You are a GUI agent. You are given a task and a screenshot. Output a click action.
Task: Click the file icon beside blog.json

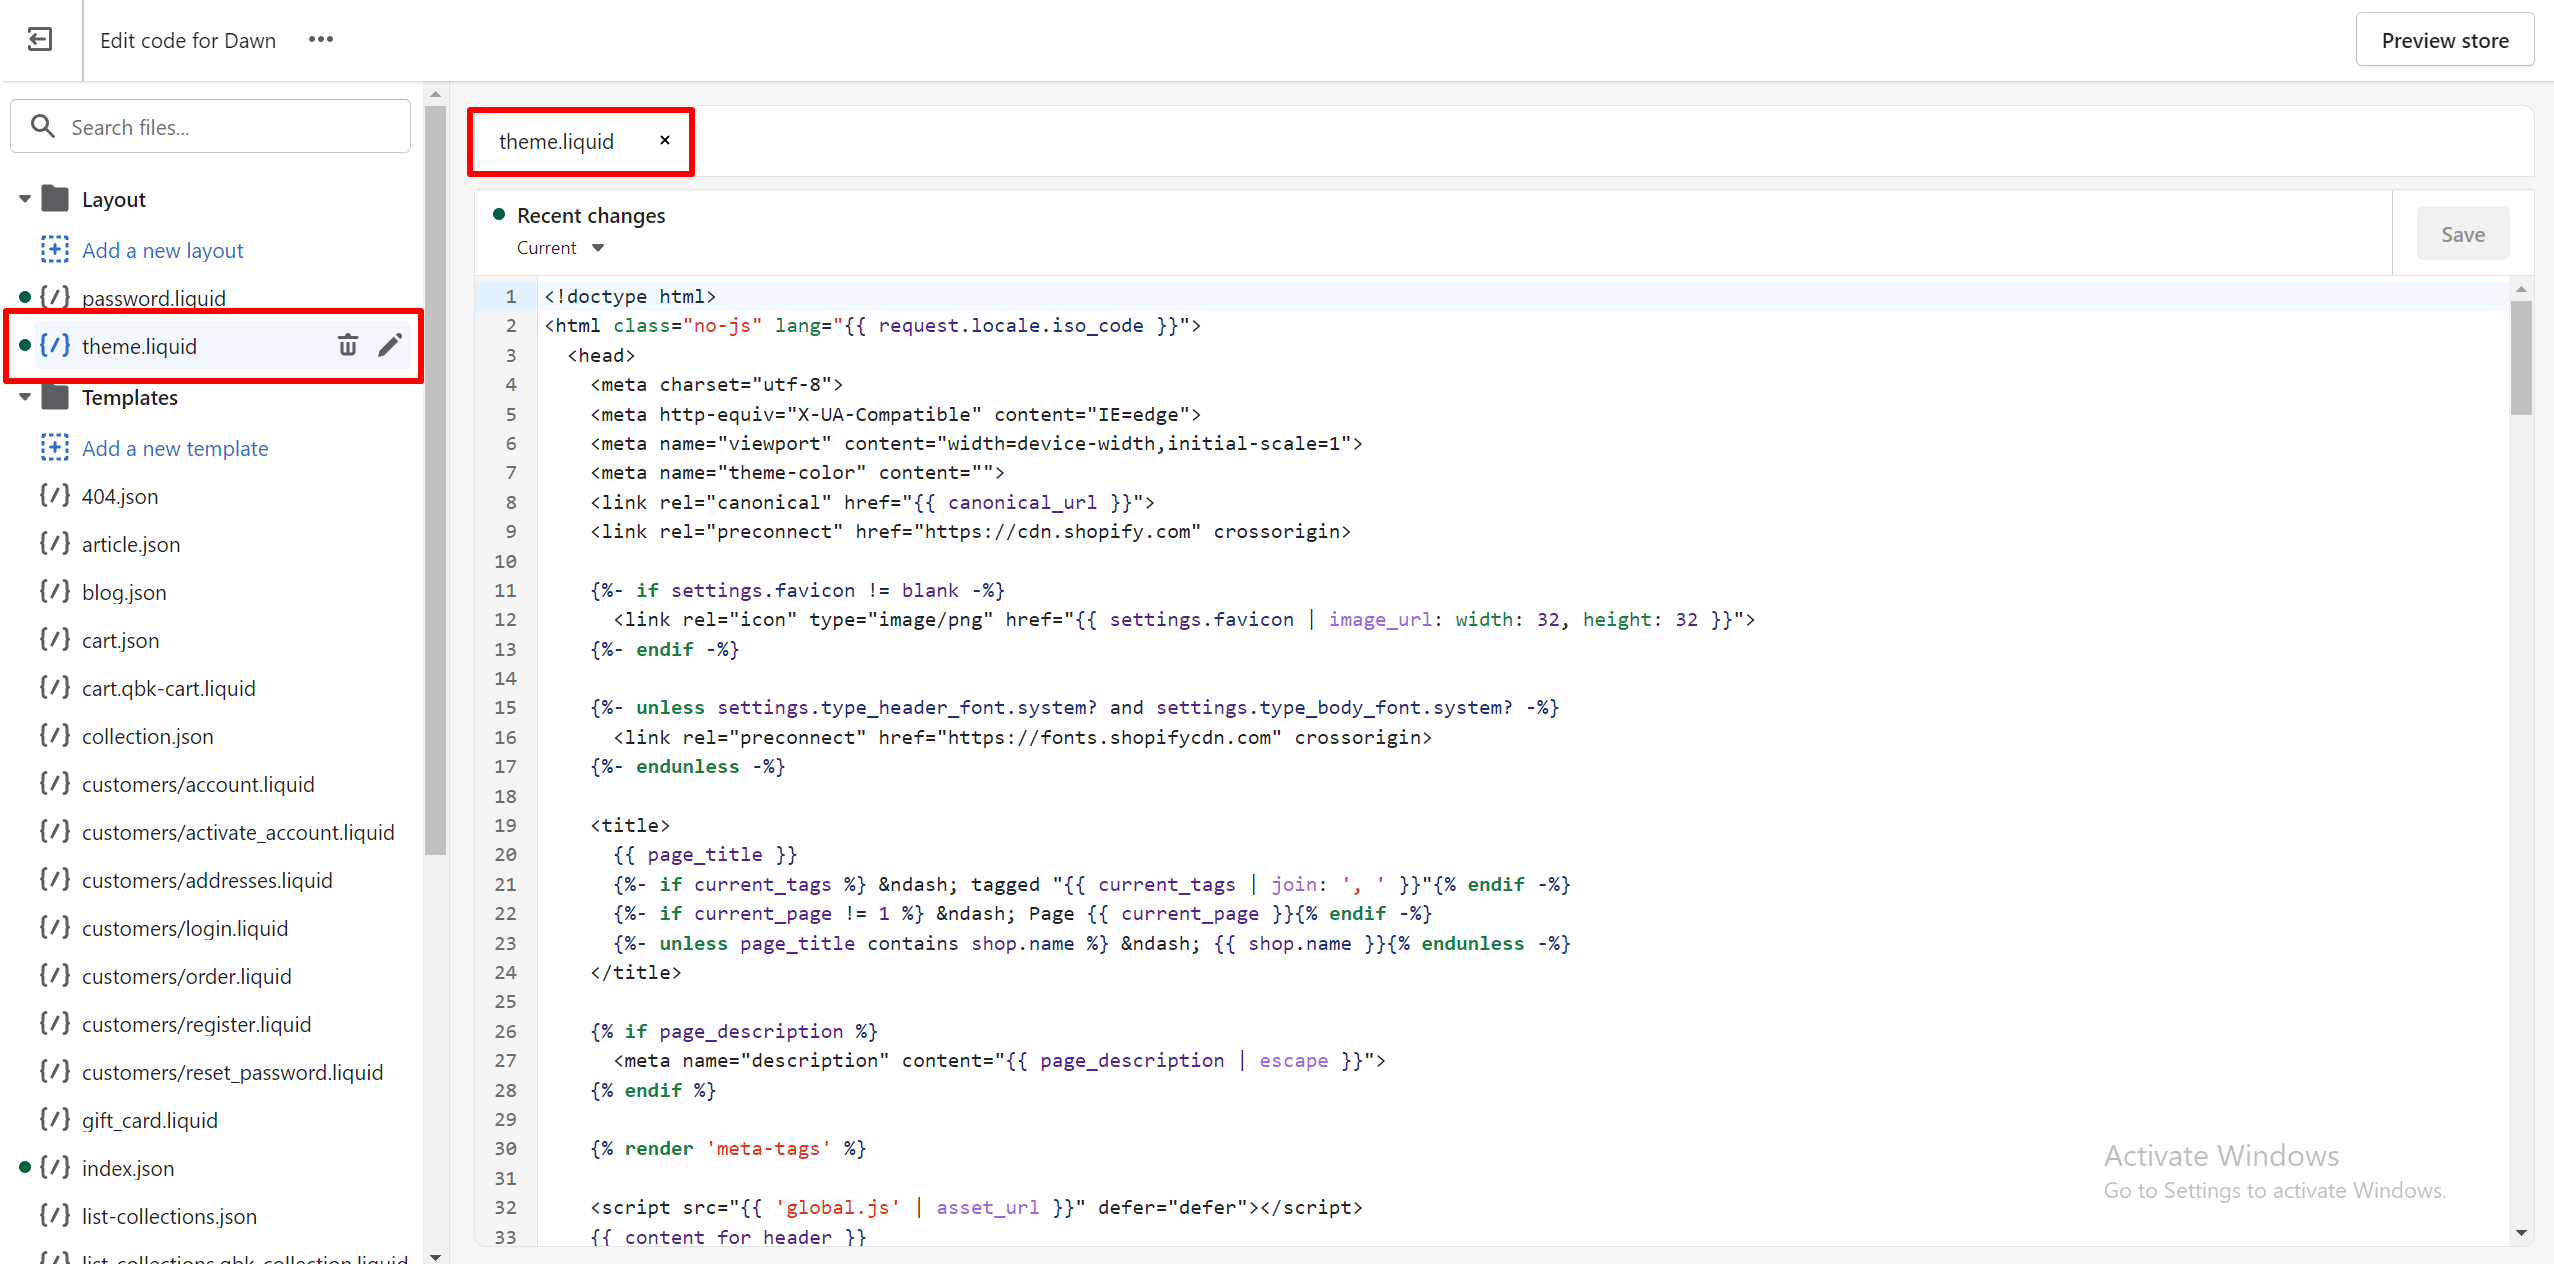point(55,591)
